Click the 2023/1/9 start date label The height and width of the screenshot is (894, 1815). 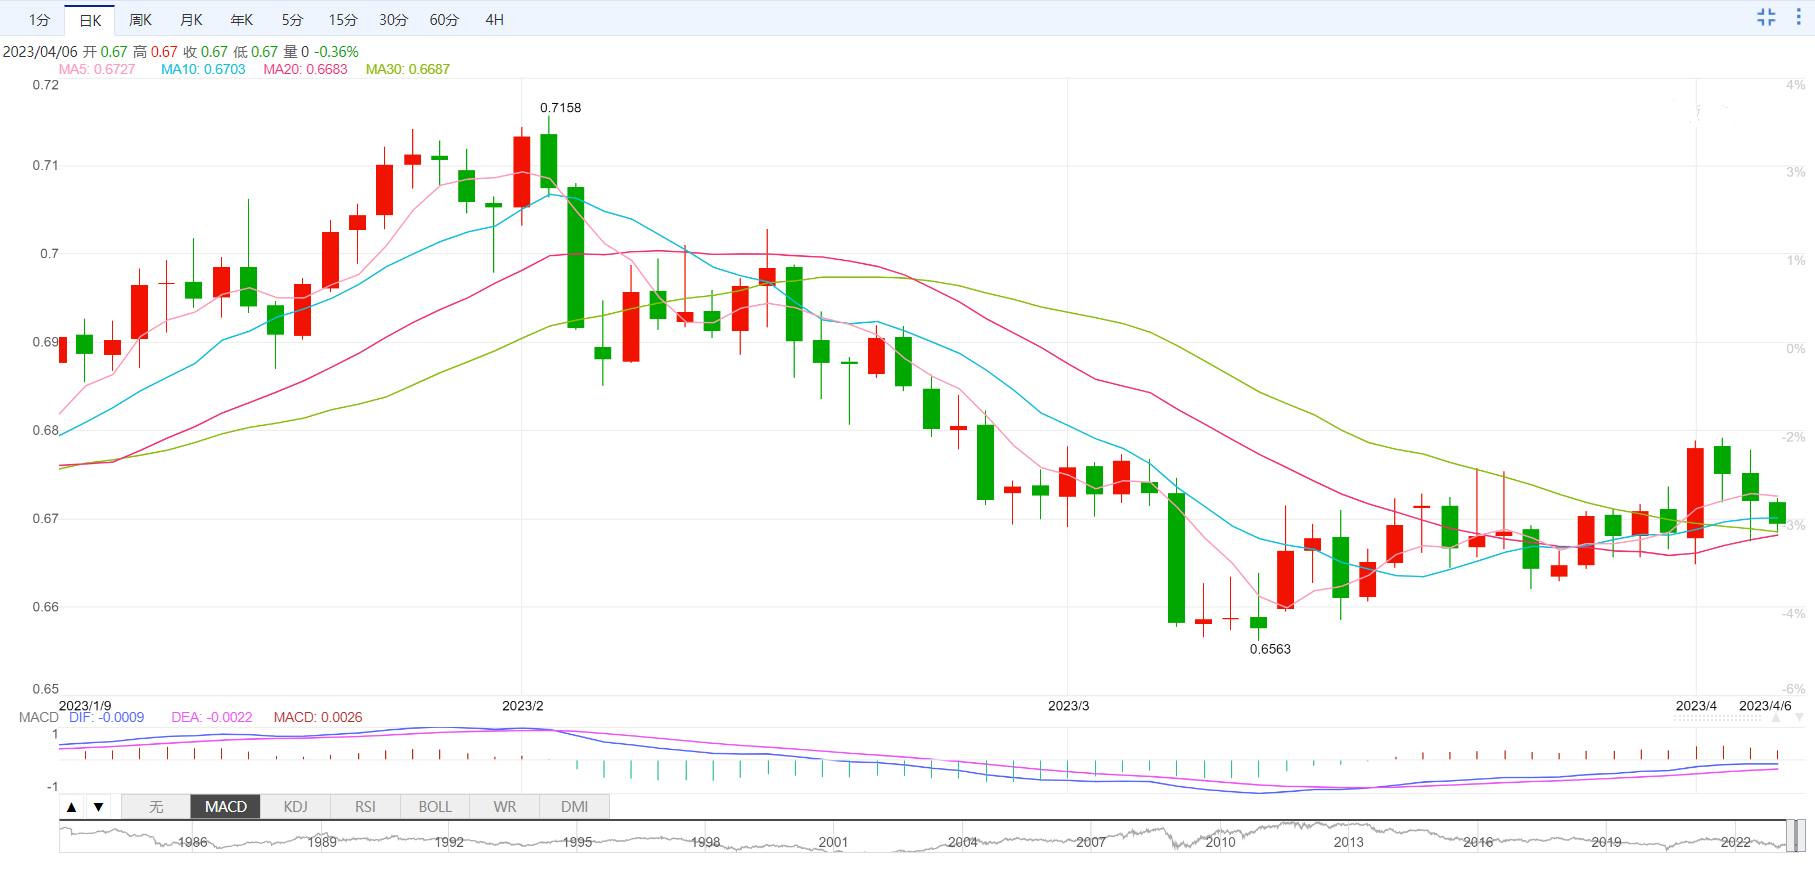point(85,706)
